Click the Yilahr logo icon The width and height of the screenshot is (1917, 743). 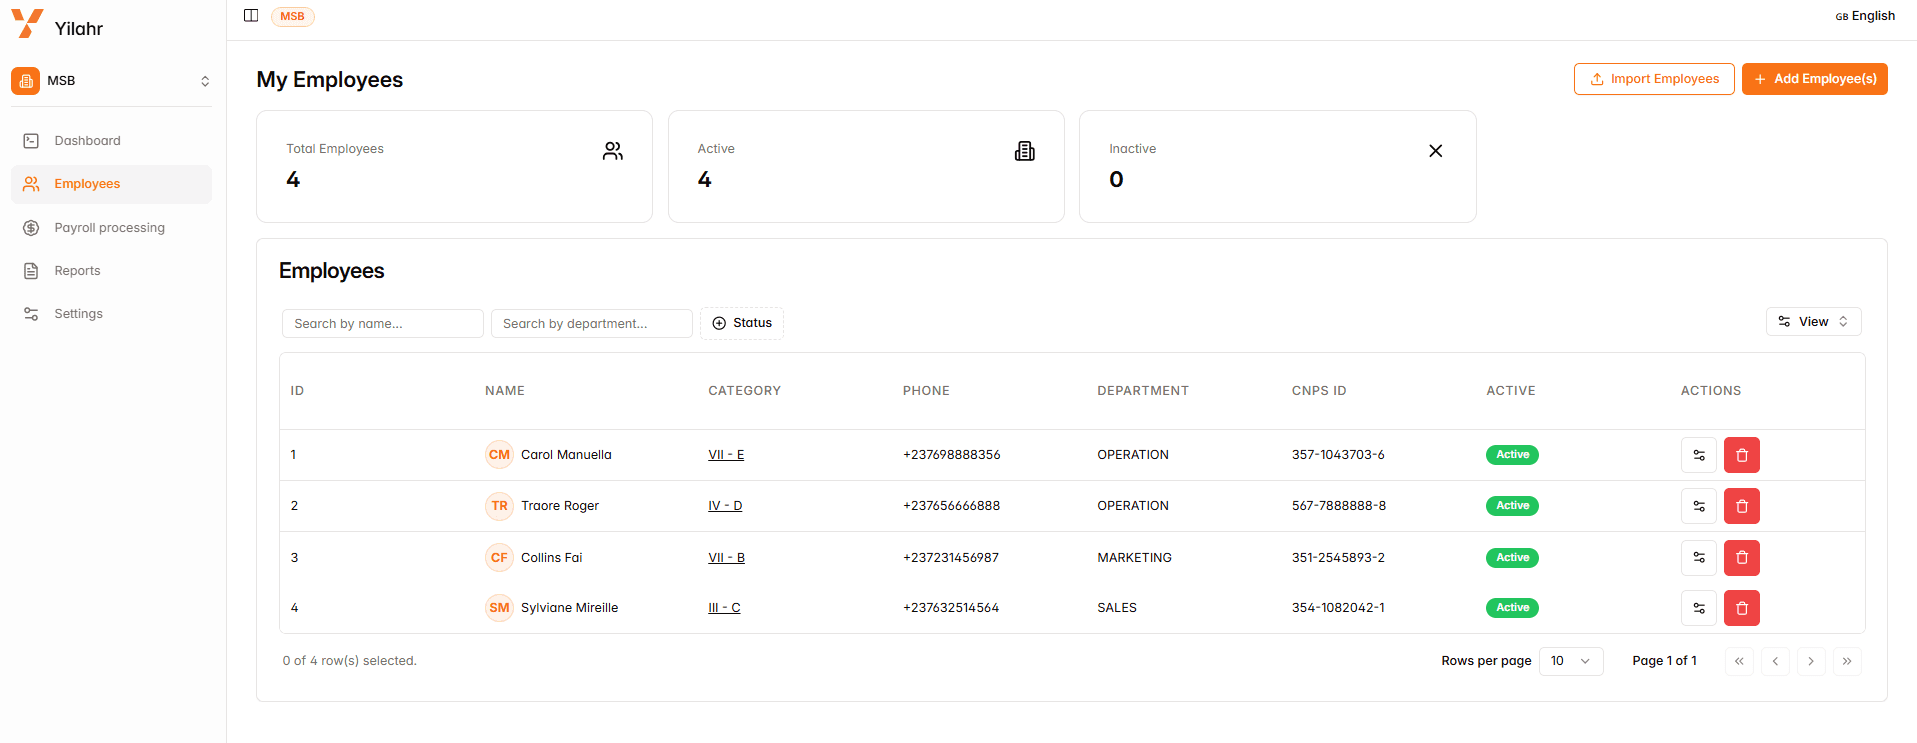(27, 24)
